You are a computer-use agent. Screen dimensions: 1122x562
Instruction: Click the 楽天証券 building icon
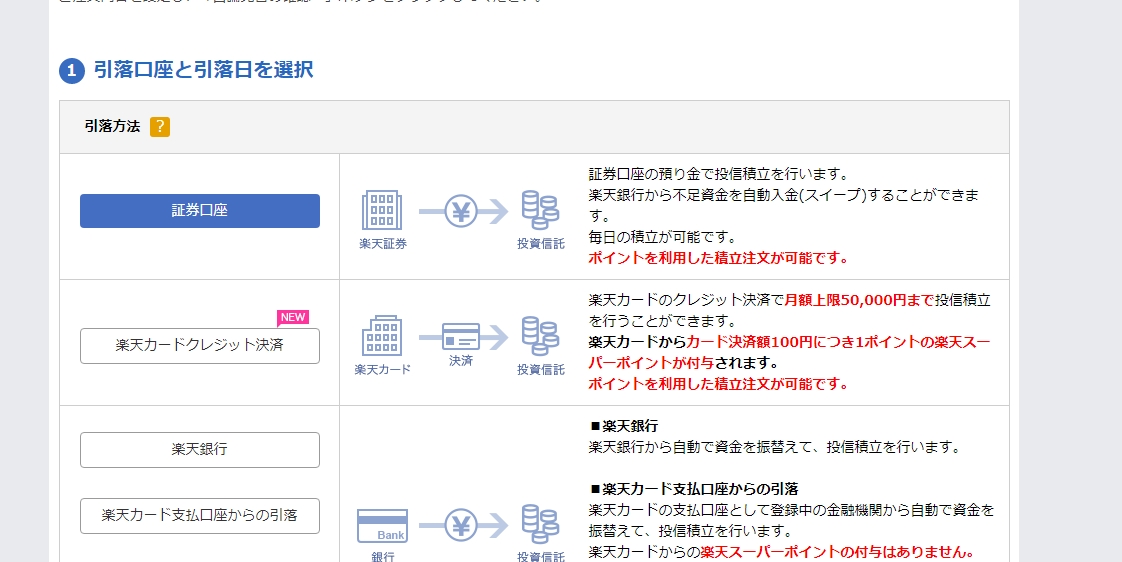pyautogui.click(x=382, y=210)
